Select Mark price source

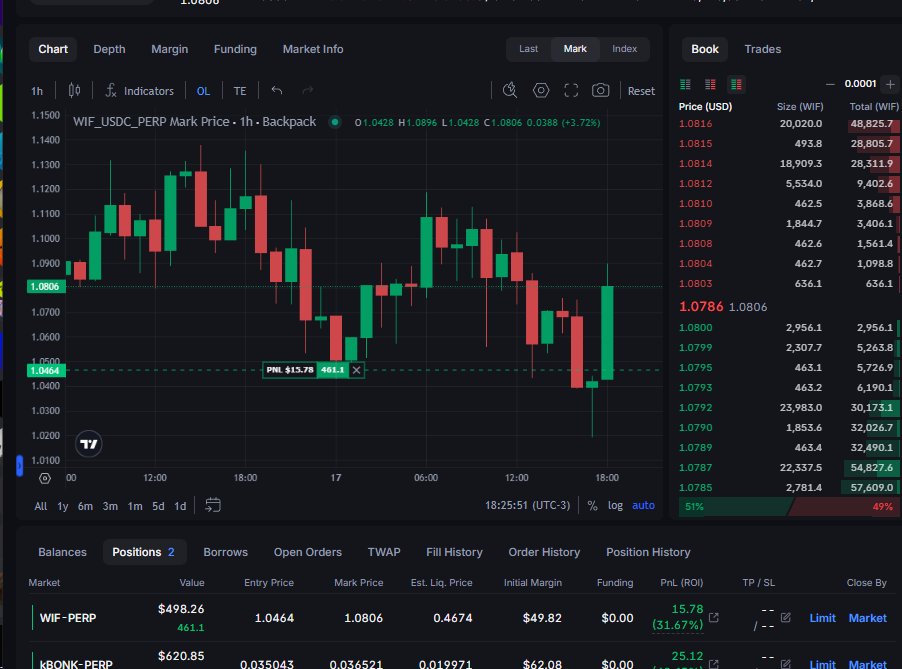[x=575, y=49]
